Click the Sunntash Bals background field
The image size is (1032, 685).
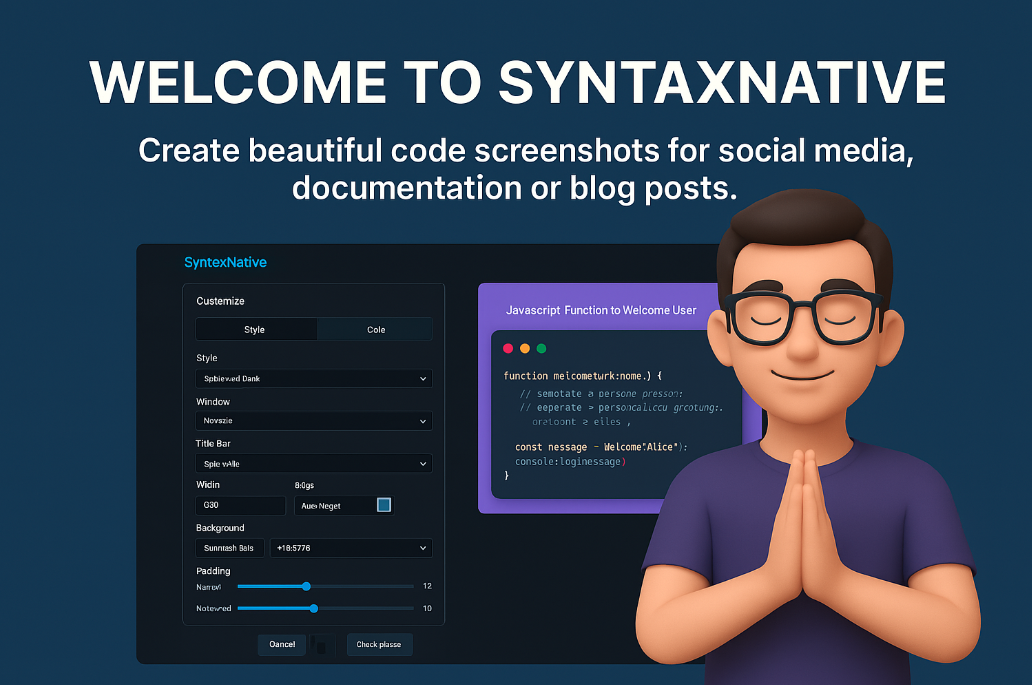(x=230, y=547)
